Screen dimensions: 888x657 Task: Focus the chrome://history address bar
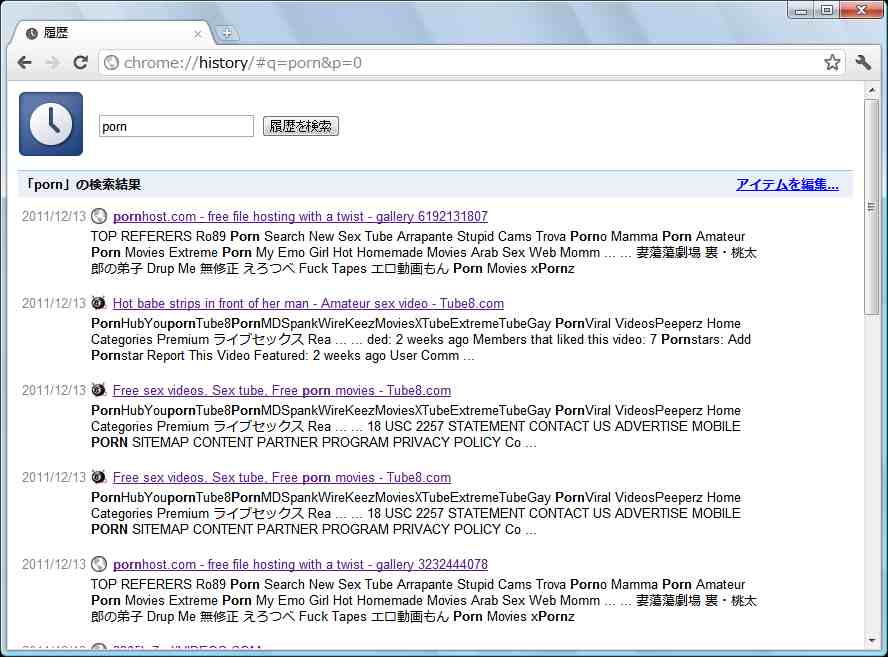pos(470,62)
